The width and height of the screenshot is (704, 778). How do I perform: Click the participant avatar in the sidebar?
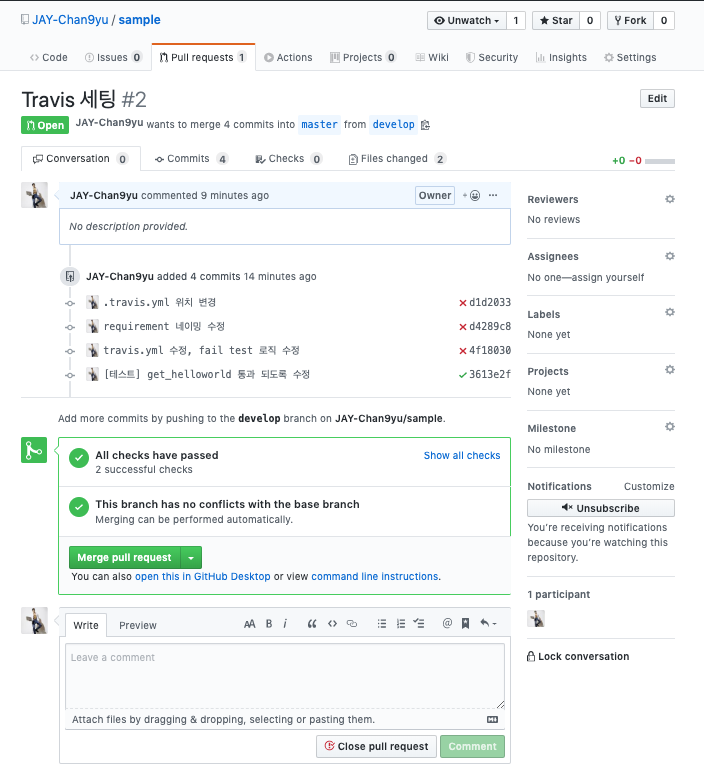click(x=536, y=619)
